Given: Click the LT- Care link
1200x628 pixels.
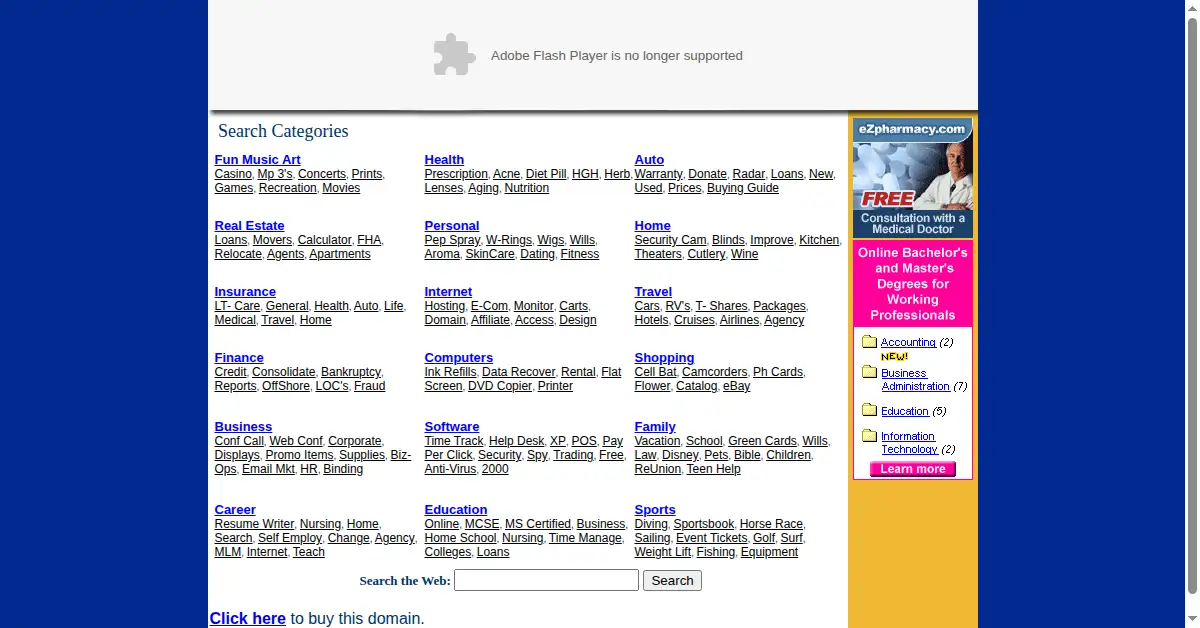Looking at the screenshot, I should tap(237, 306).
